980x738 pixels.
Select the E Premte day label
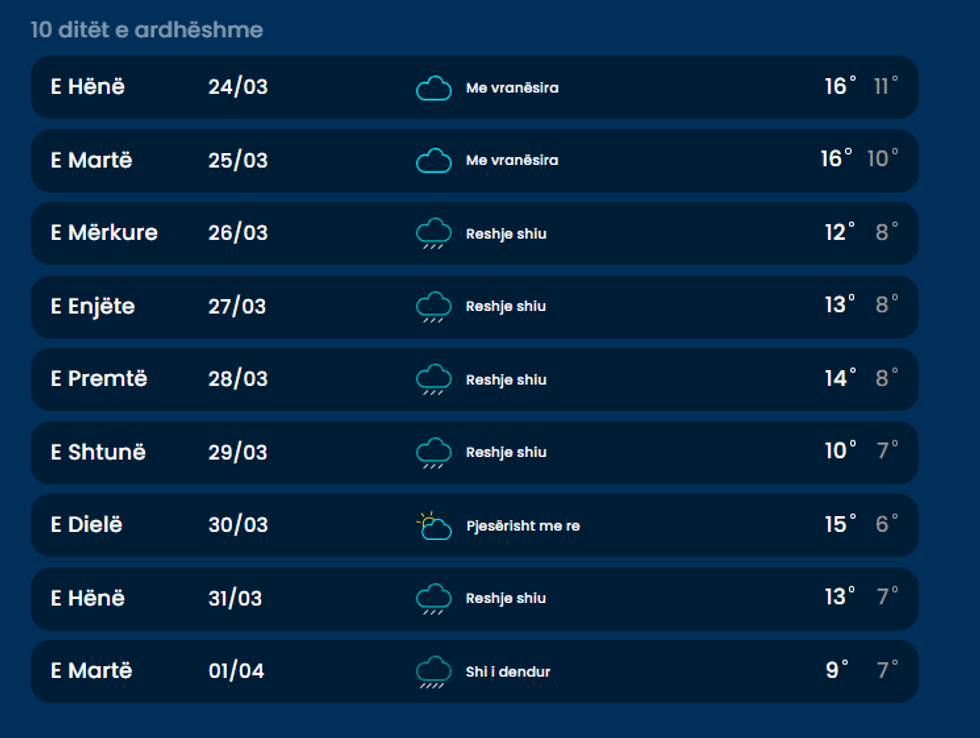tap(99, 379)
